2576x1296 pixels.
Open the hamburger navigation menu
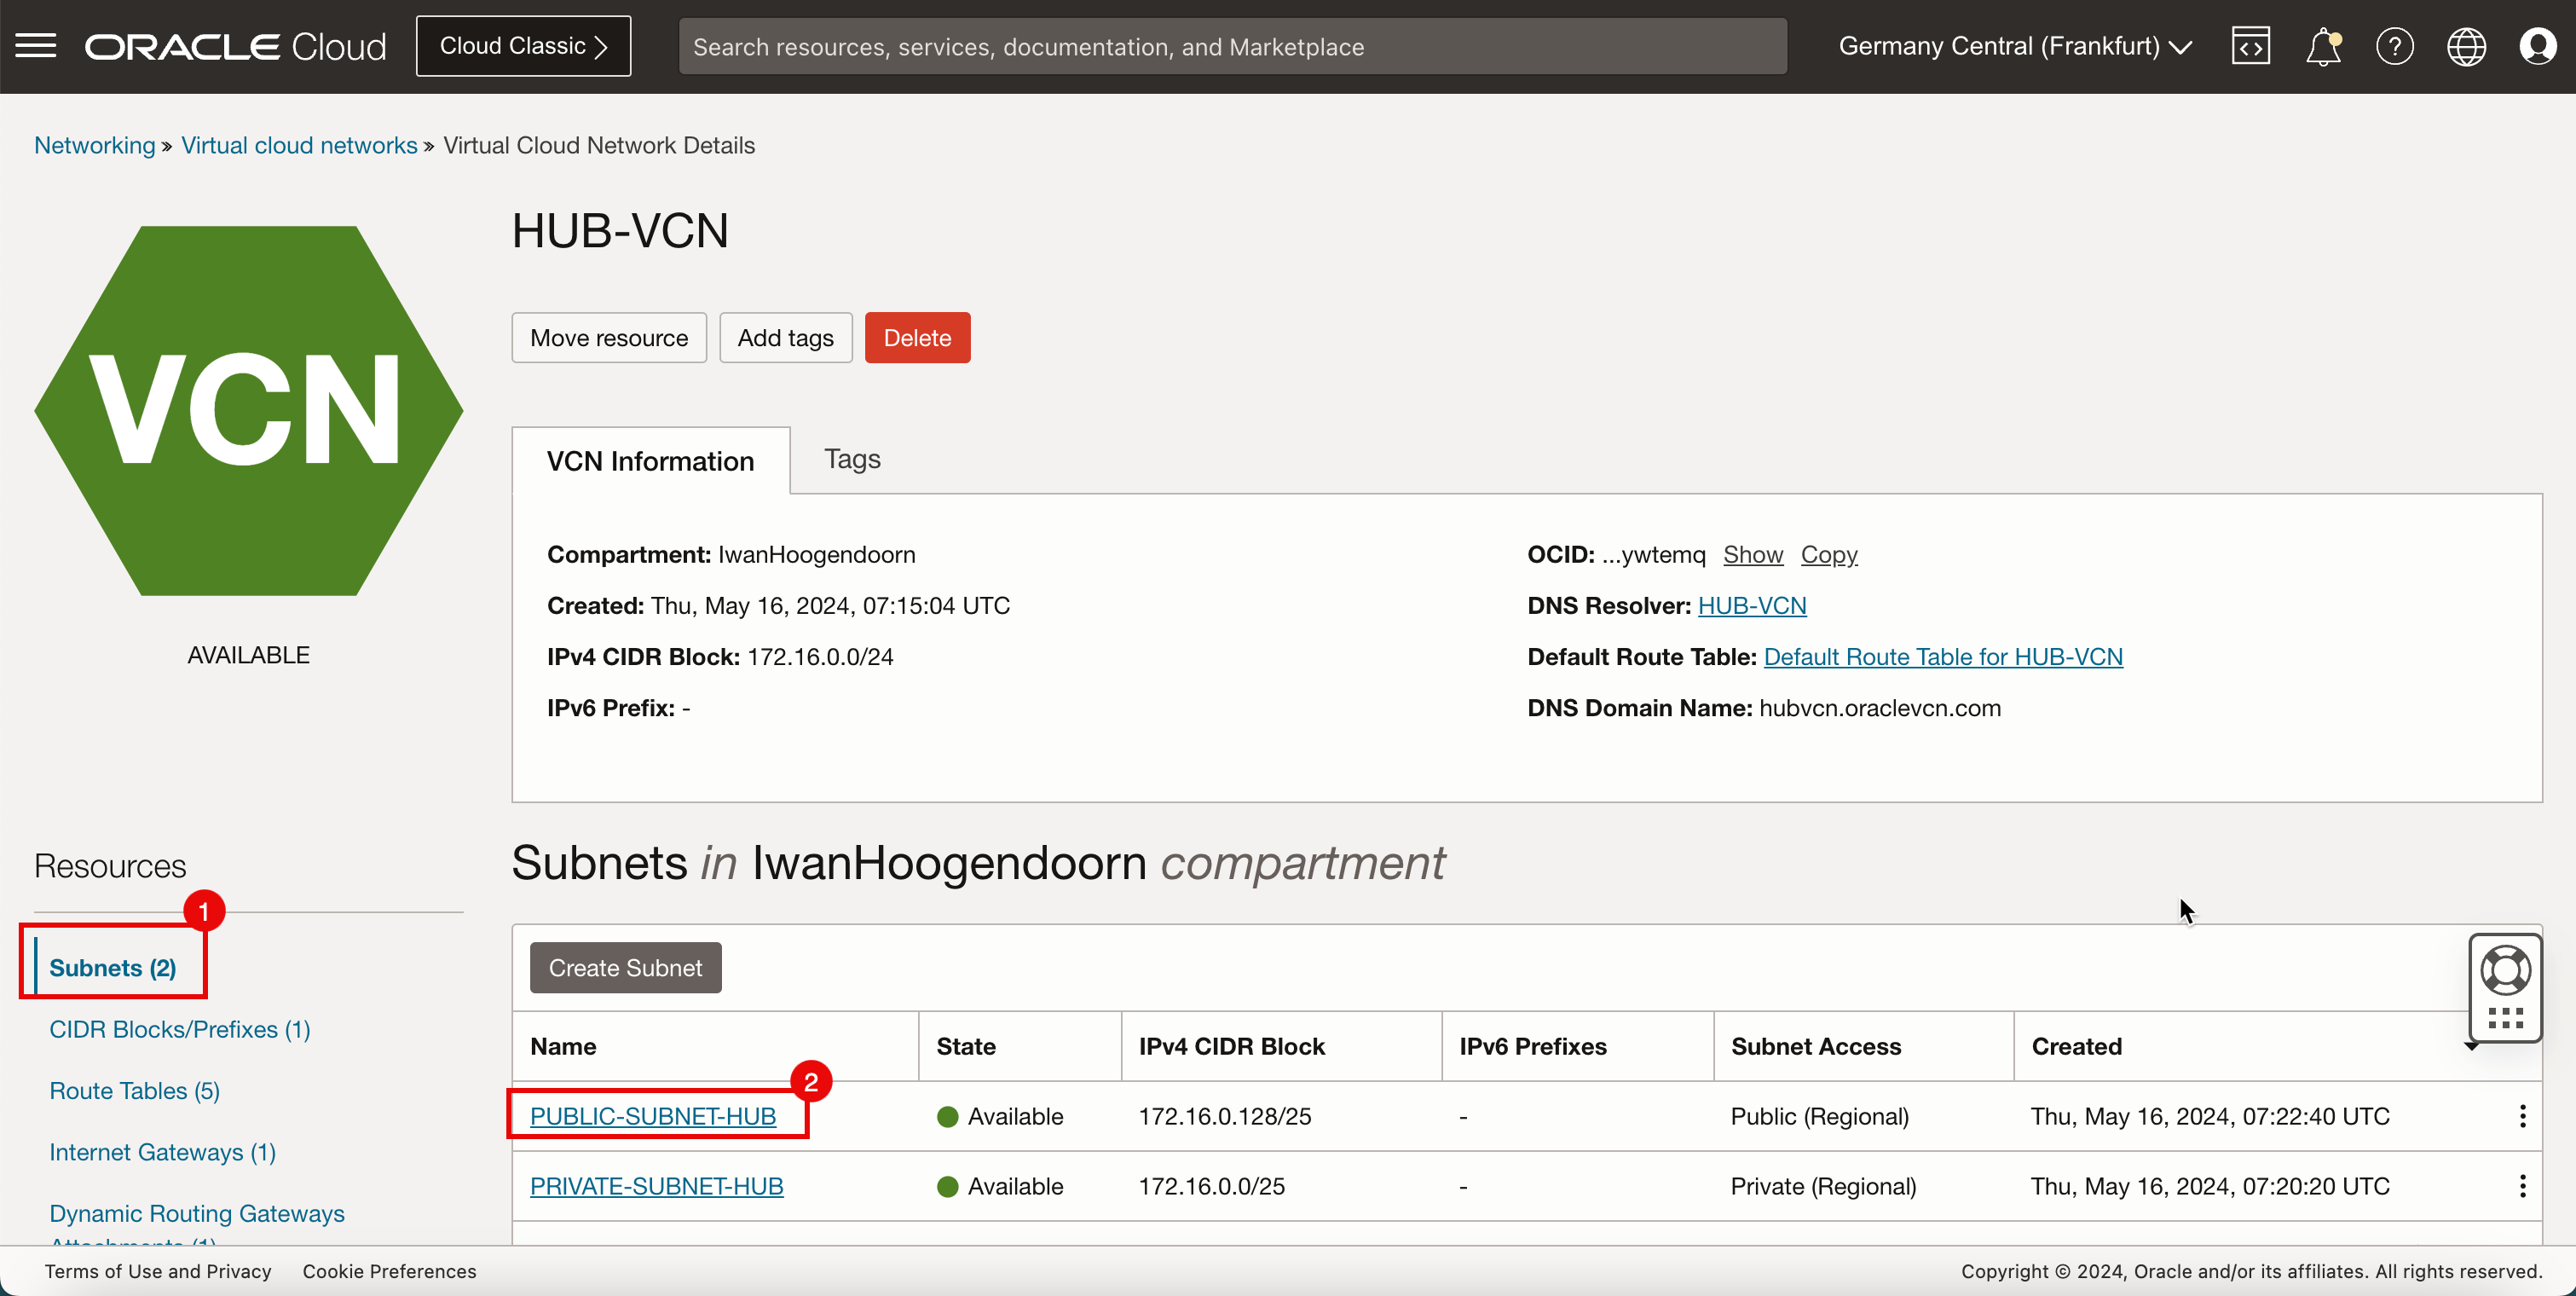[36, 46]
